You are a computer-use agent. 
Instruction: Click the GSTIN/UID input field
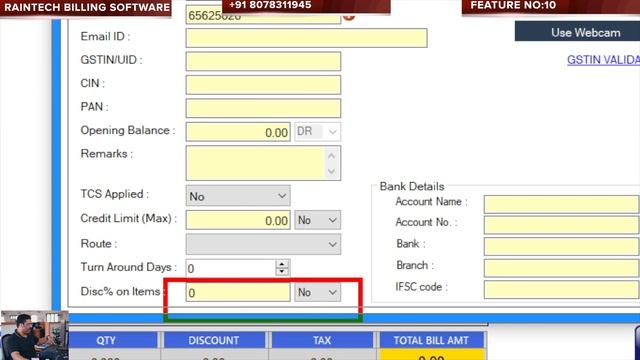(x=263, y=61)
